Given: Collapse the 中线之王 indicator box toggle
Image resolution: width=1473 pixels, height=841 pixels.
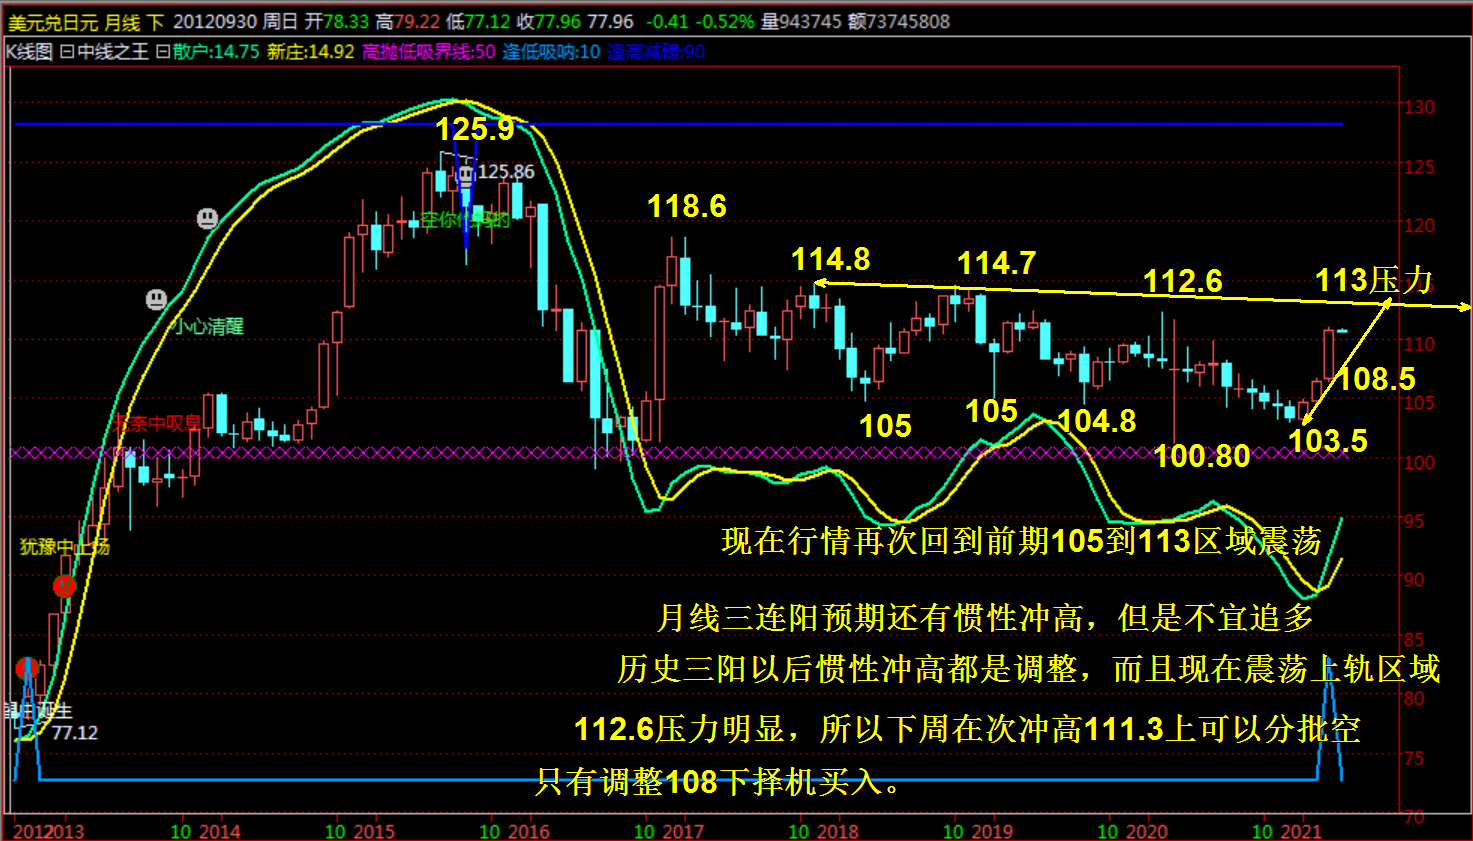Looking at the screenshot, I should [x=66, y=52].
